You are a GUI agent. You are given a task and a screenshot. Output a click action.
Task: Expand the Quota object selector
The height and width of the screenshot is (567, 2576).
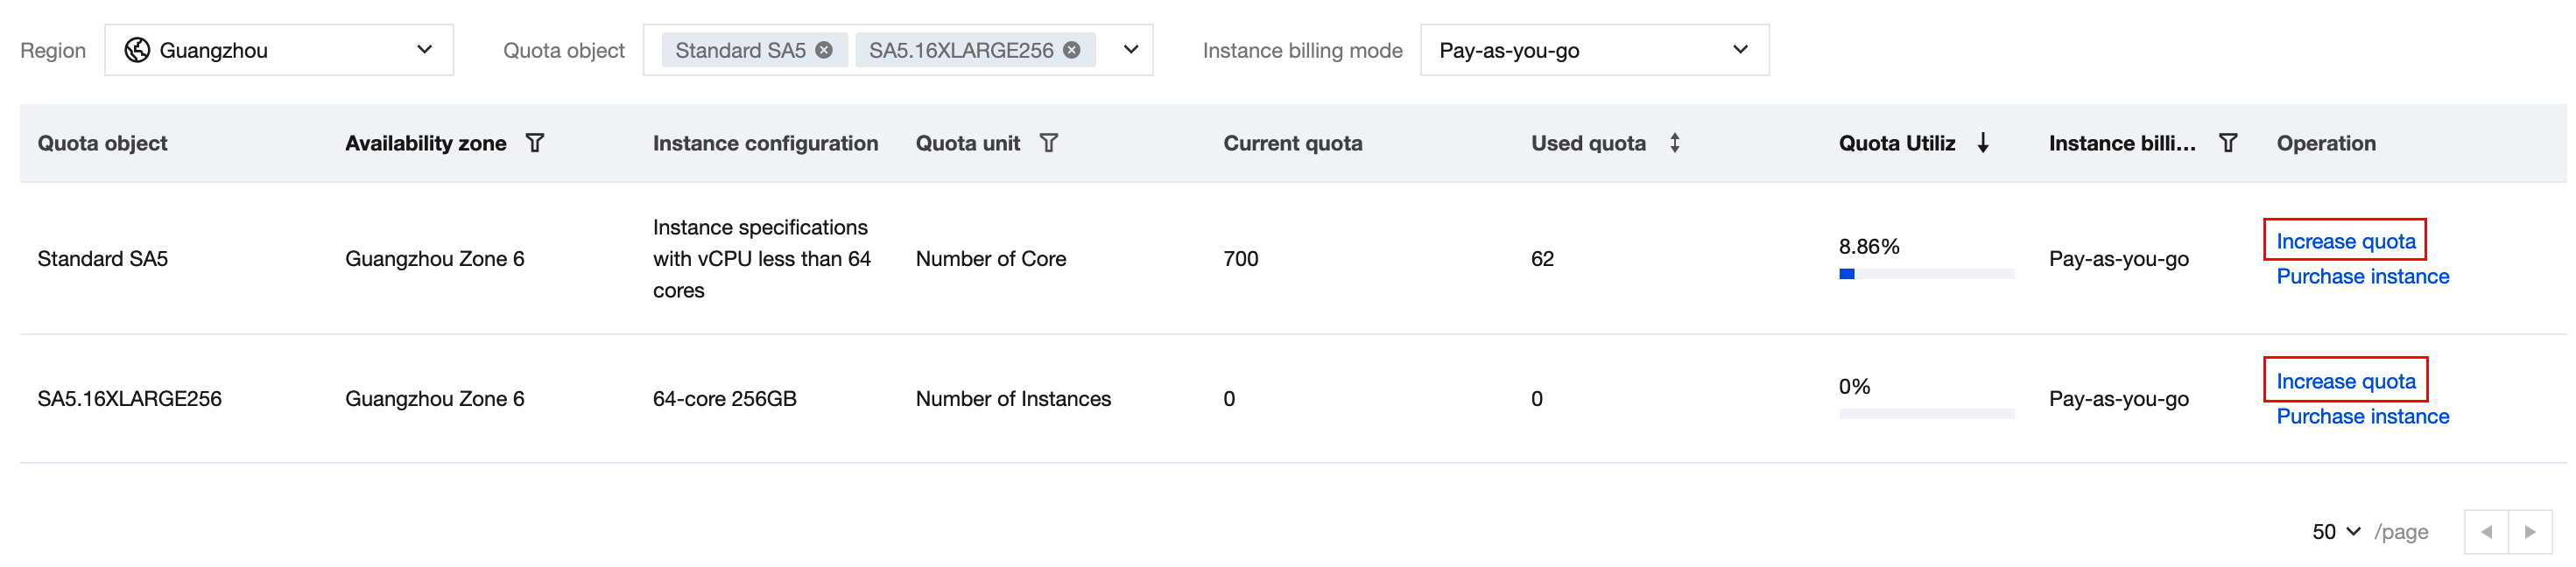point(1131,50)
